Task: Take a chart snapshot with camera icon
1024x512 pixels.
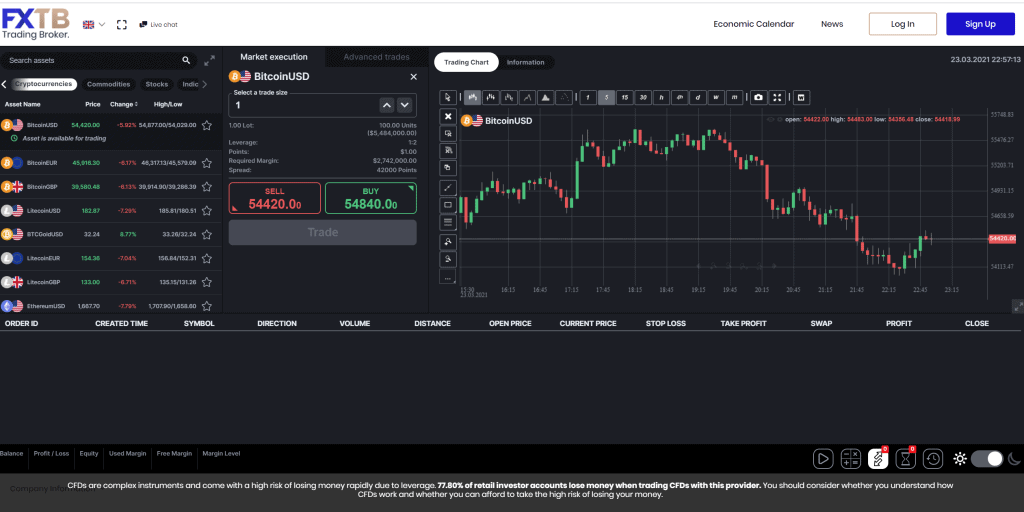Action: tap(758, 97)
